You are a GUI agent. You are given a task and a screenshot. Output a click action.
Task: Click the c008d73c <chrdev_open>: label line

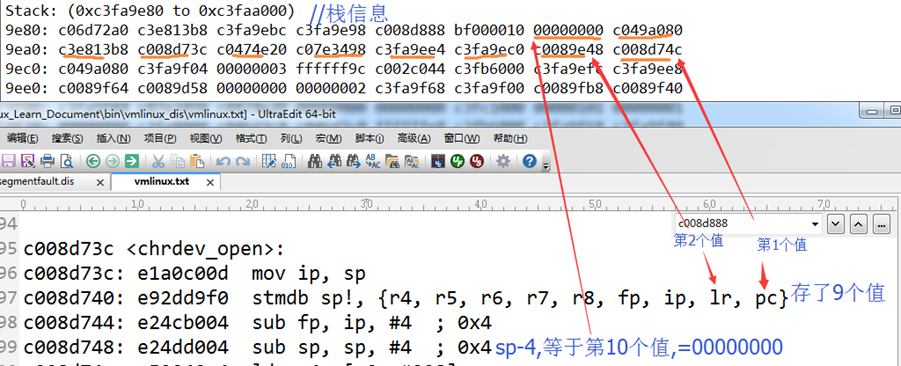[x=153, y=249]
